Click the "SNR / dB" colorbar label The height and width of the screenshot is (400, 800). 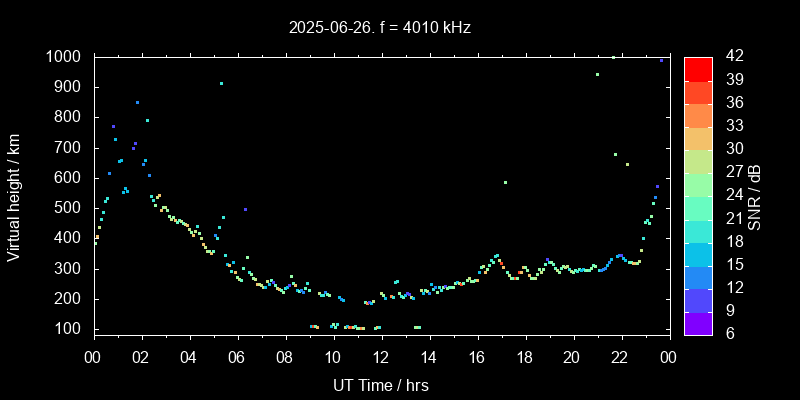pos(755,196)
